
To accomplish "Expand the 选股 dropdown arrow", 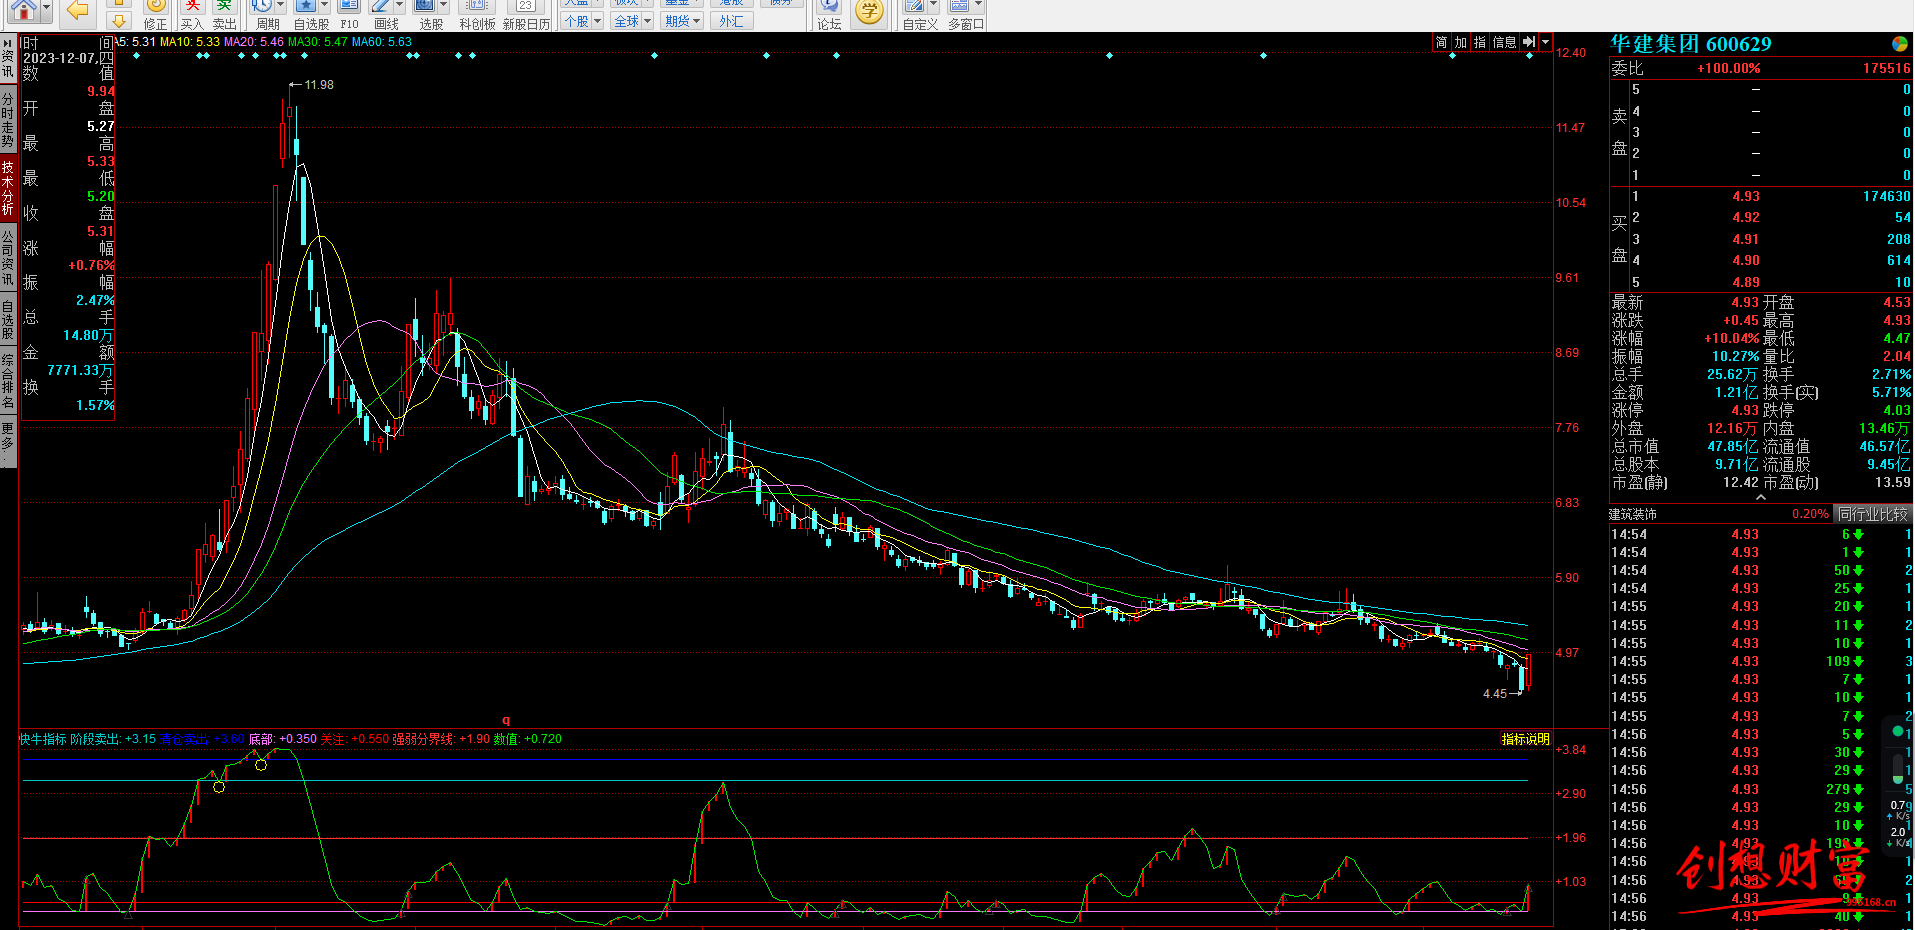I will tap(443, 6).
